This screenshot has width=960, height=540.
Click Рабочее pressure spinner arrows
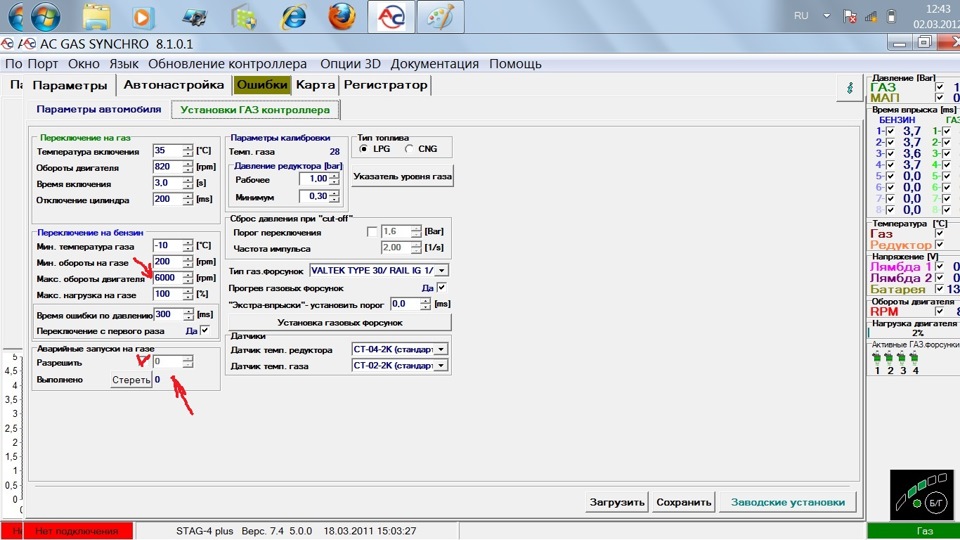click(x=334, y=179)
